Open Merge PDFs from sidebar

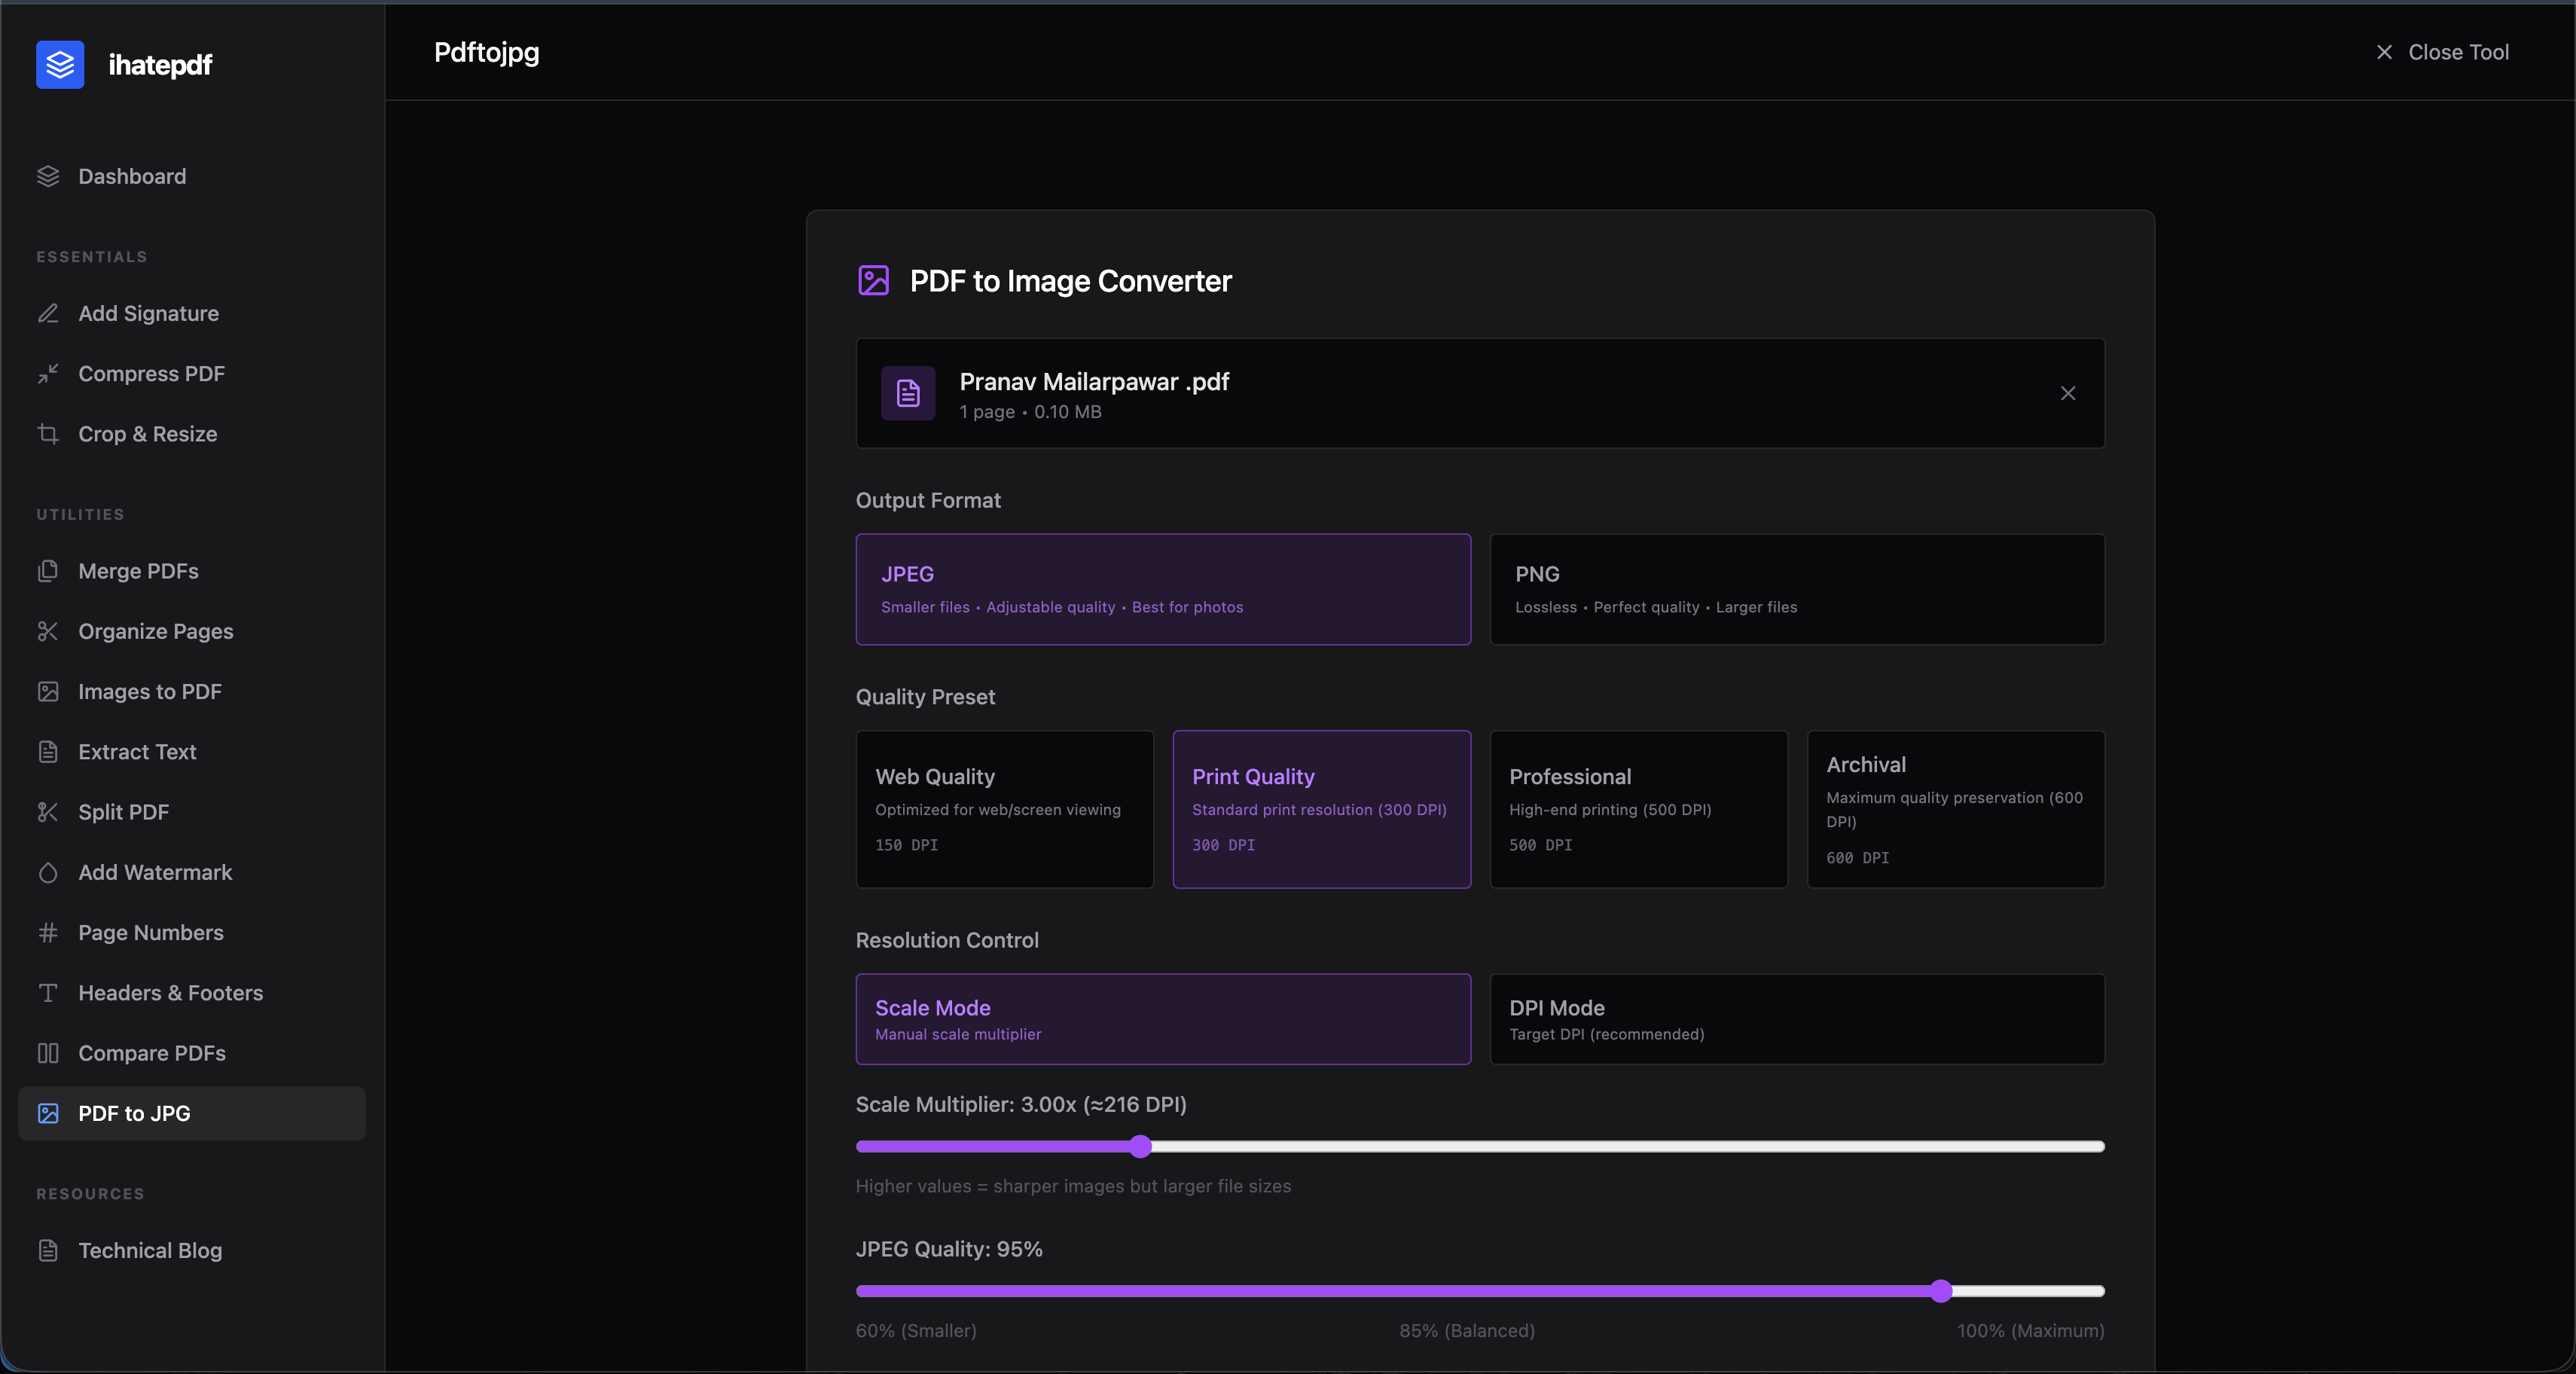pos(138,571)
